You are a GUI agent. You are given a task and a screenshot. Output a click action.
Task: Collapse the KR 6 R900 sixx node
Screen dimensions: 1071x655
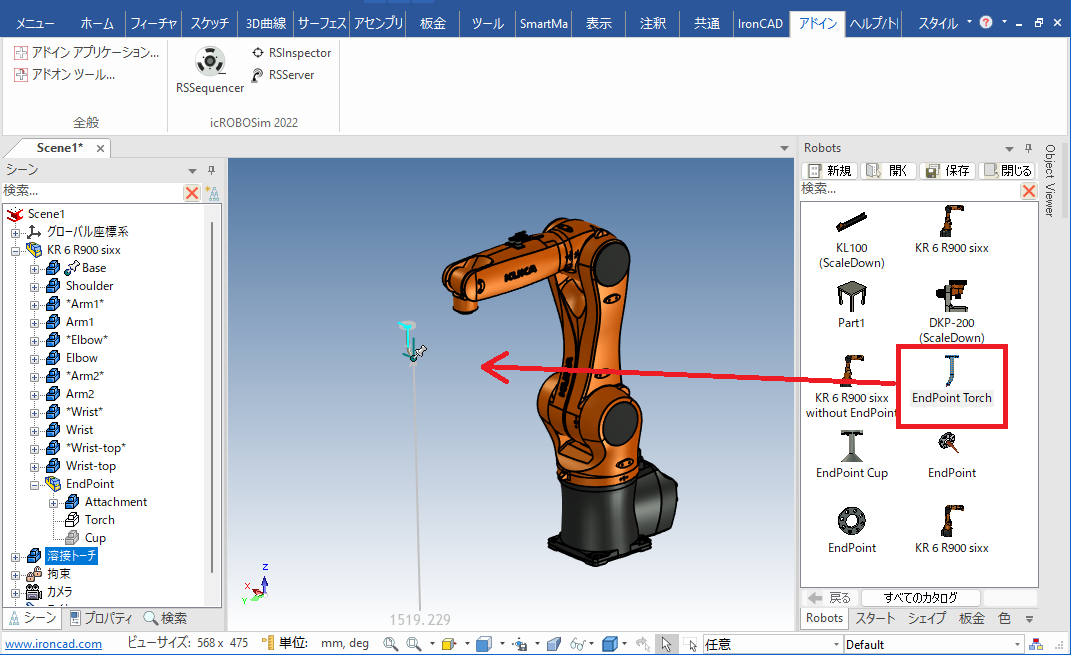[x=16, y=250]
